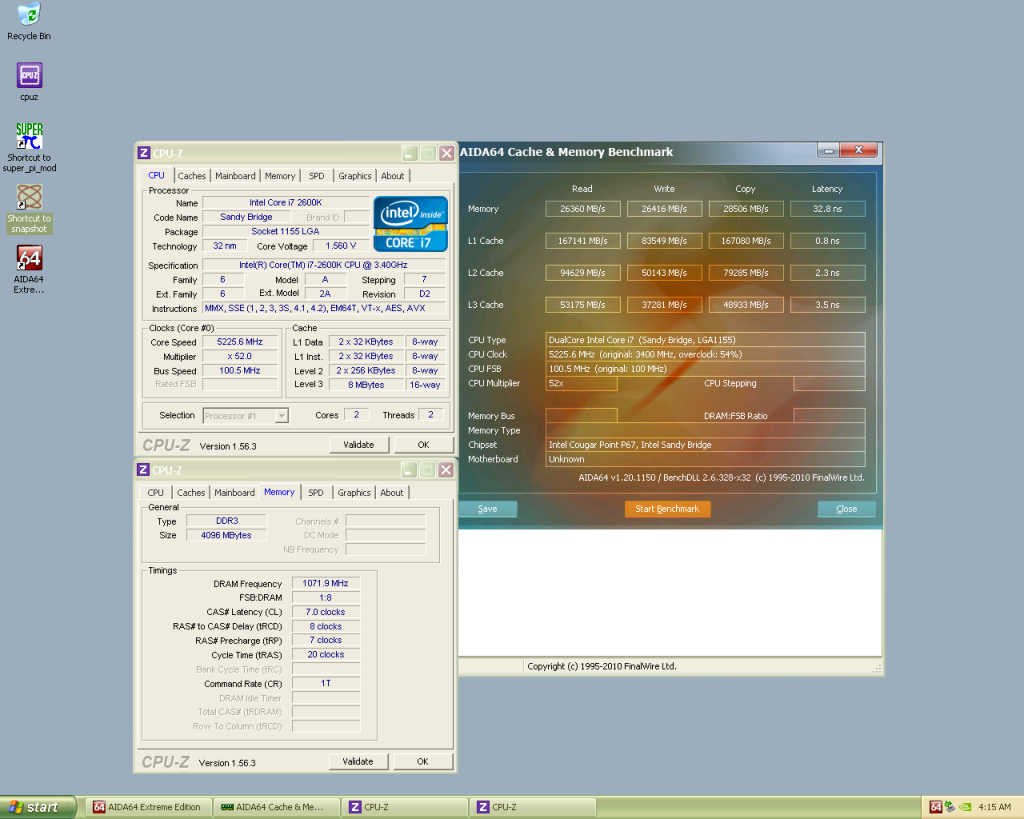Click Validate in the top CPU-Z window
1024x819 pixels.
(359, 445)
